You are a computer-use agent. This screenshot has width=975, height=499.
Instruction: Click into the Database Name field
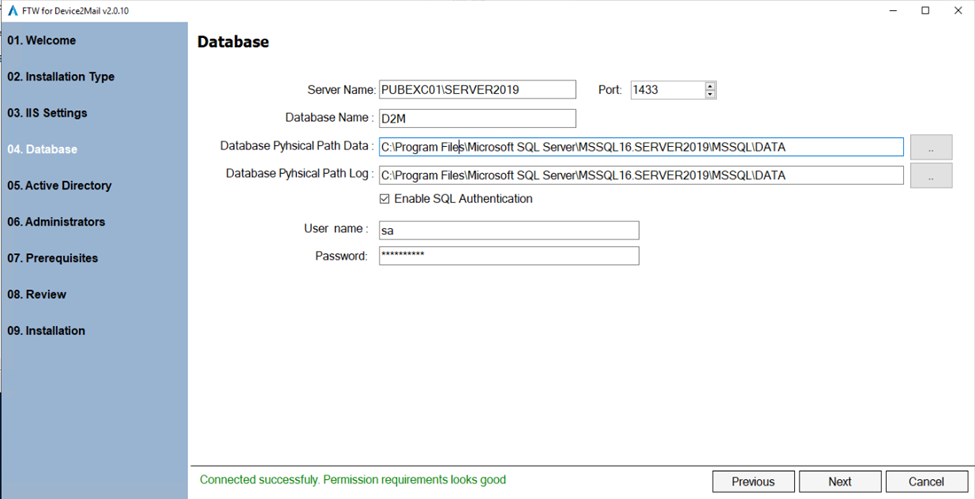point(477,119)
